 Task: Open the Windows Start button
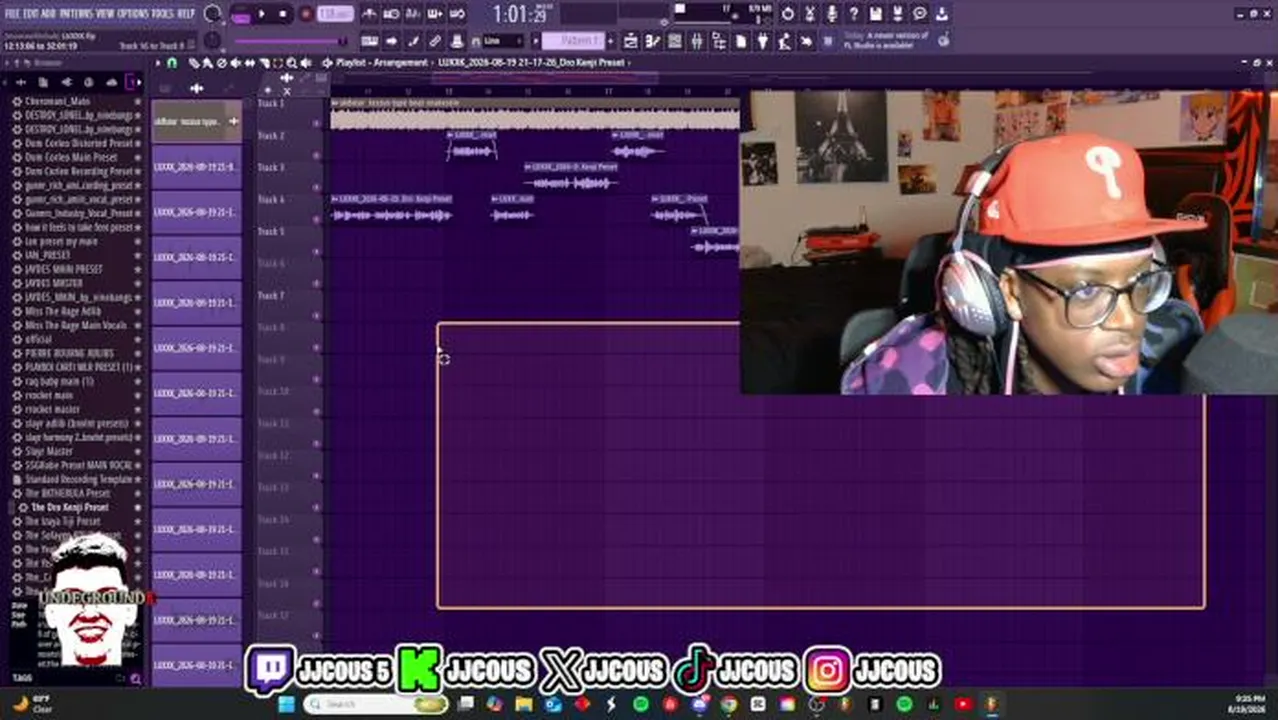pyautogui.click(x=286, y=705)
